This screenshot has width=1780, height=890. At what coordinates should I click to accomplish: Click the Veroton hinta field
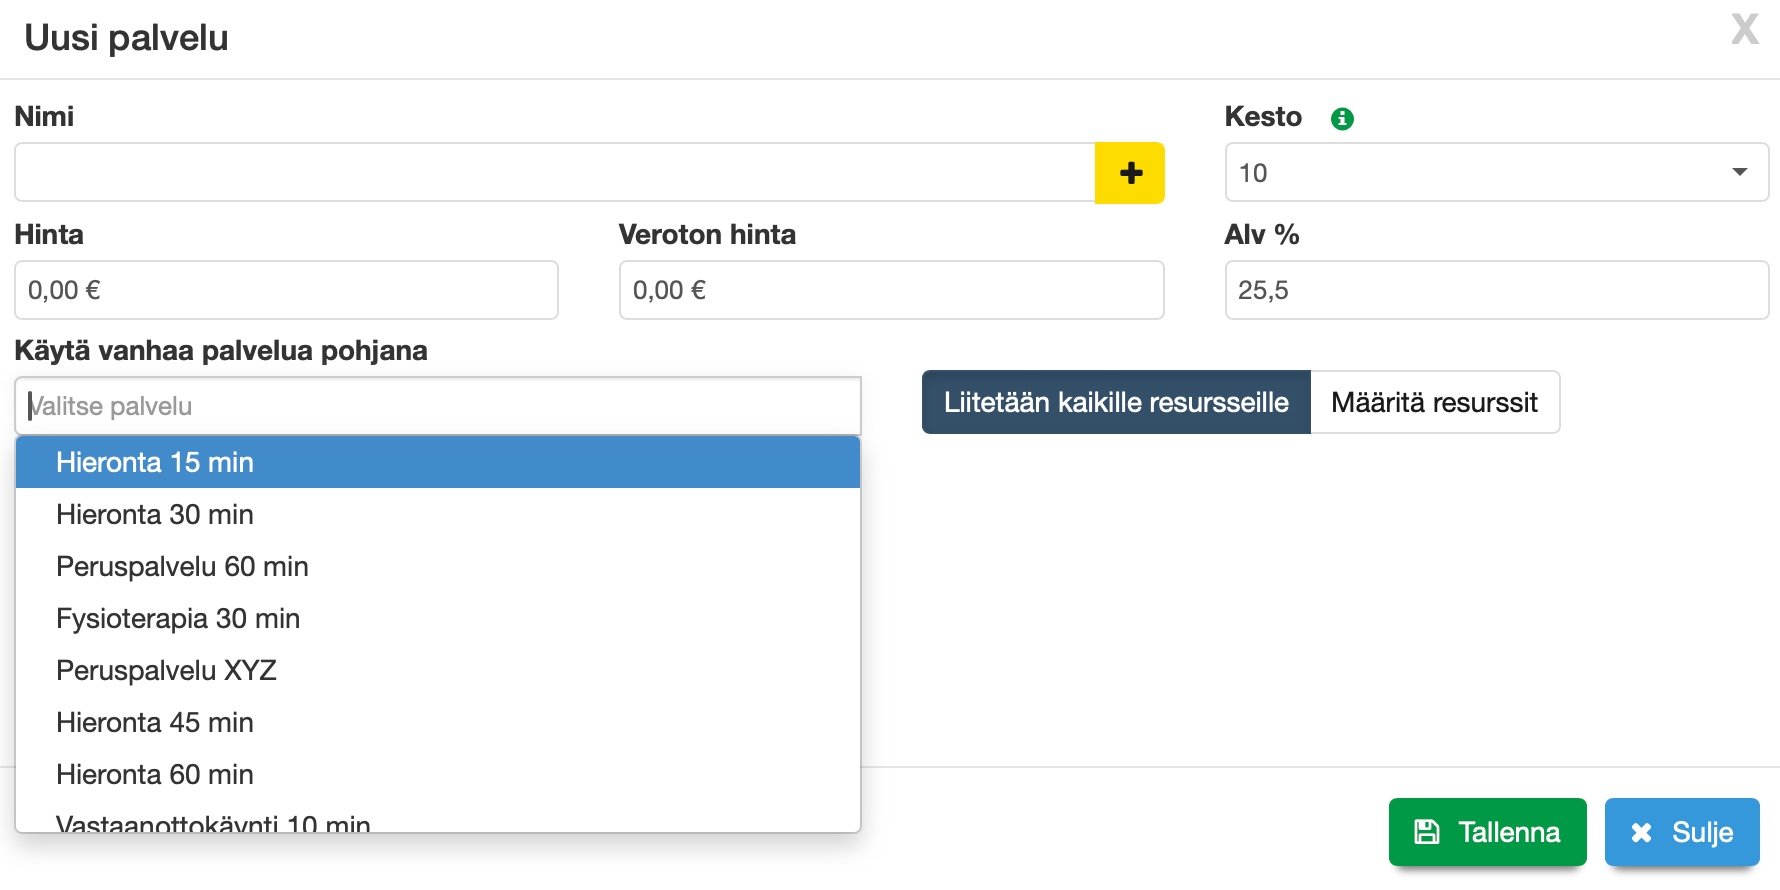tap(891, 291)
